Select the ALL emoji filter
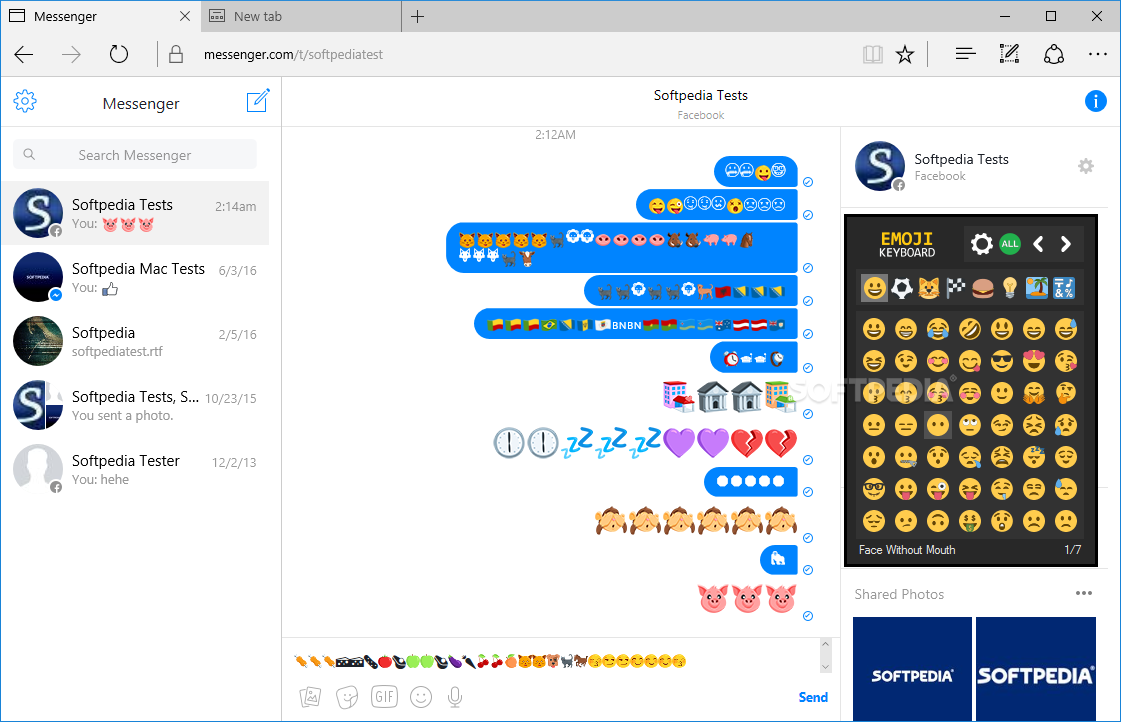Viewport: 1121px width, 722px height. coord(1009,244)
